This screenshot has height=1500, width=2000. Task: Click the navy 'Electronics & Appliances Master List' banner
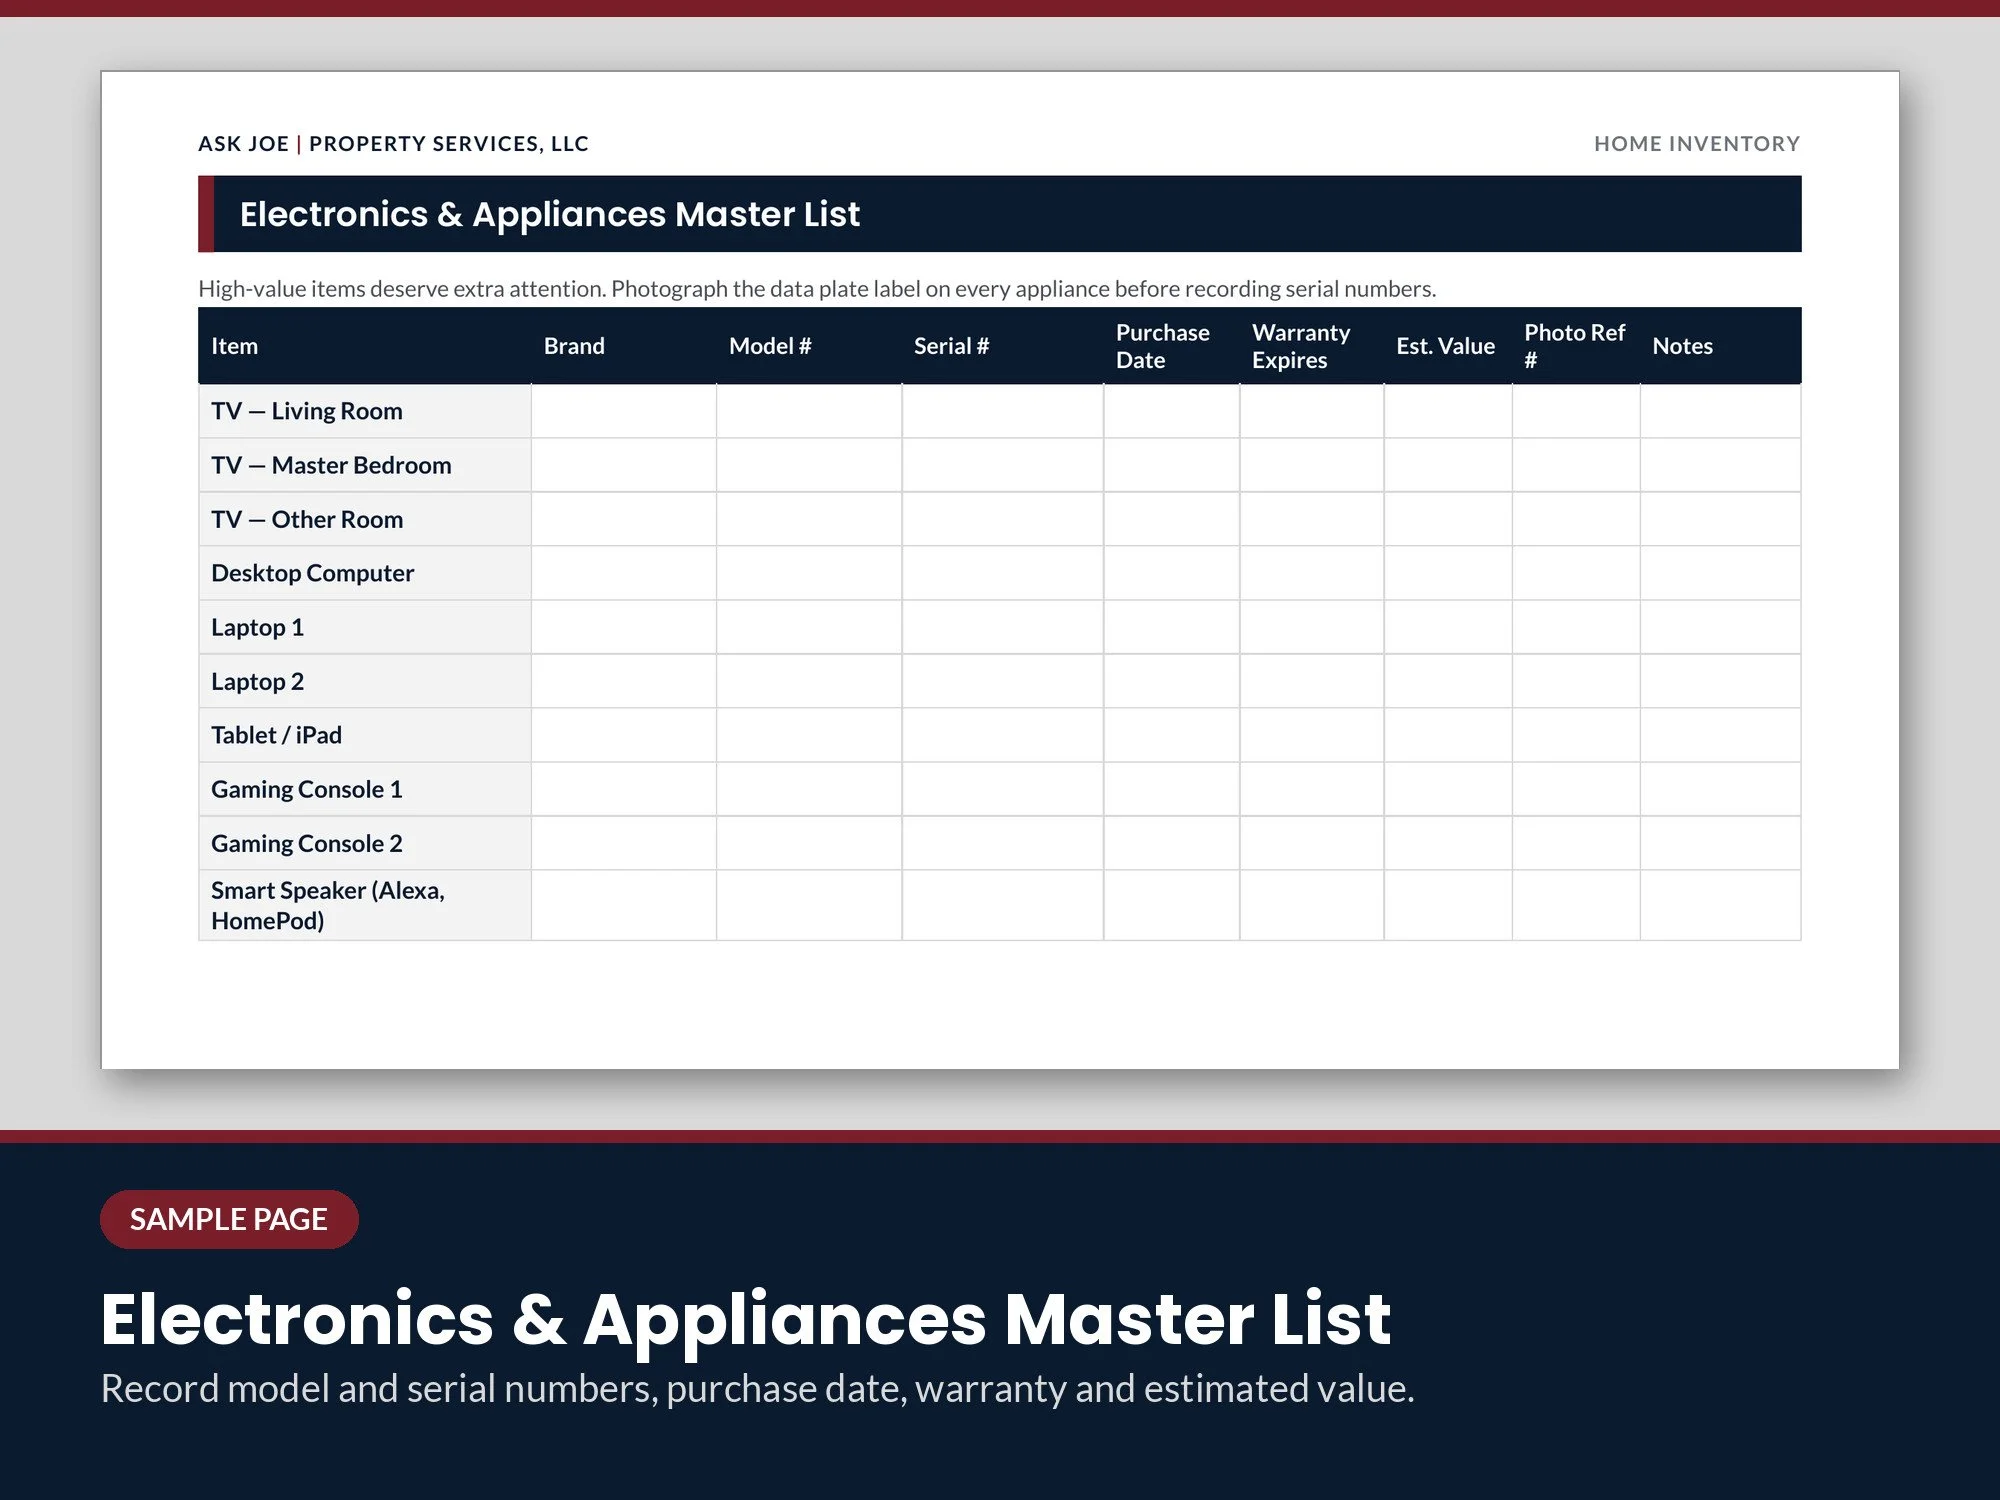click(1000, 214)
